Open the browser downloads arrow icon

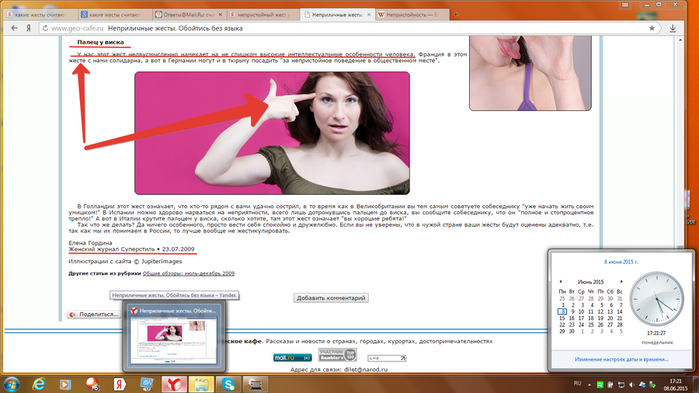coord(673,28)
